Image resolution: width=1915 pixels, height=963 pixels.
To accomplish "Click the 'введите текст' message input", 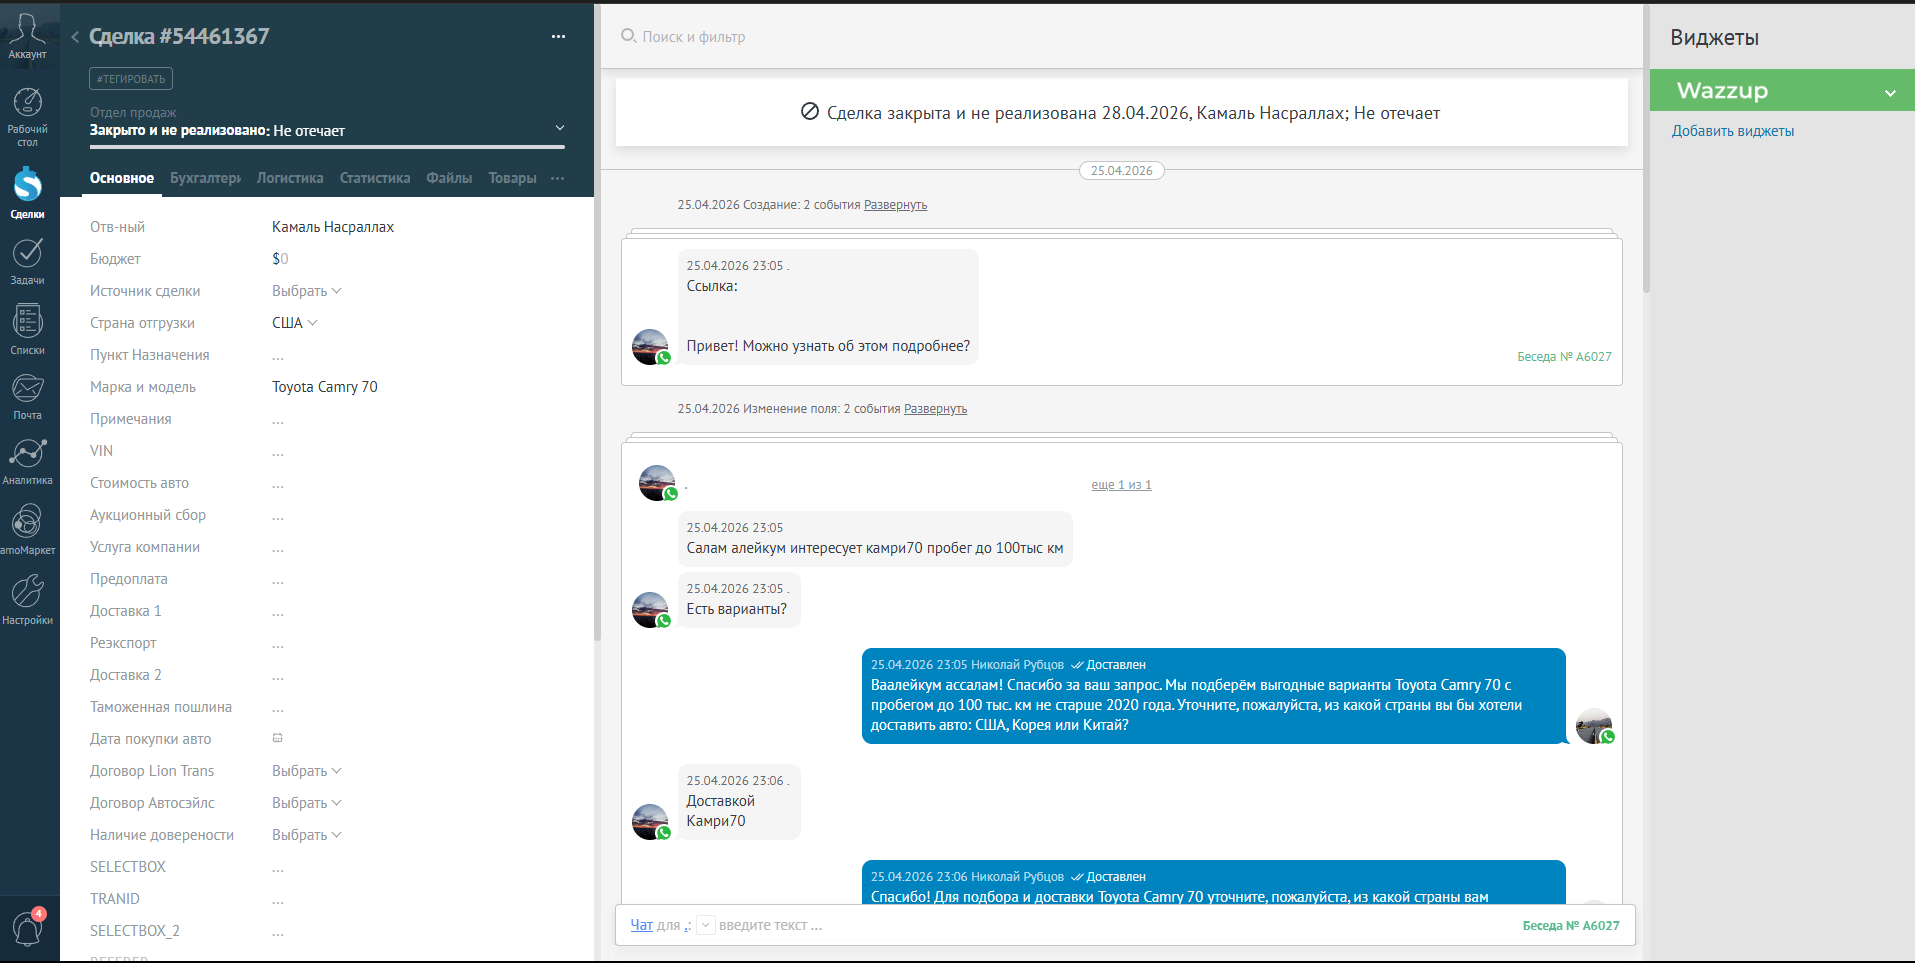I will [770, 925].
